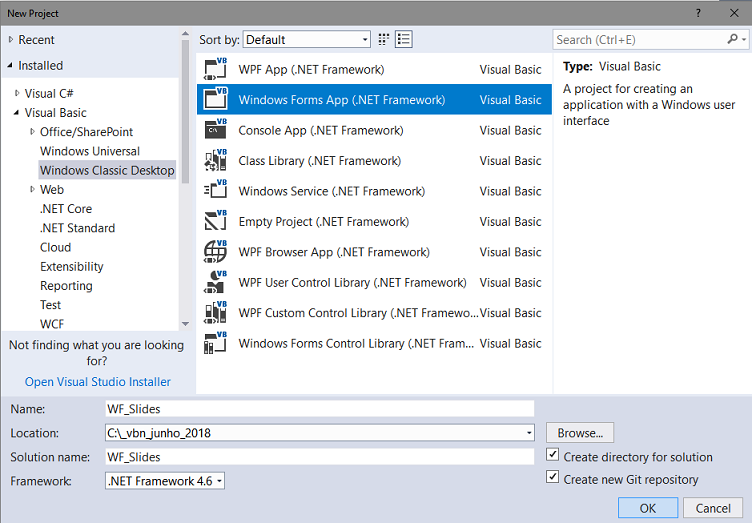Click the WPF Browser App globe icon
Screen dimensions: 752x523
215,252
